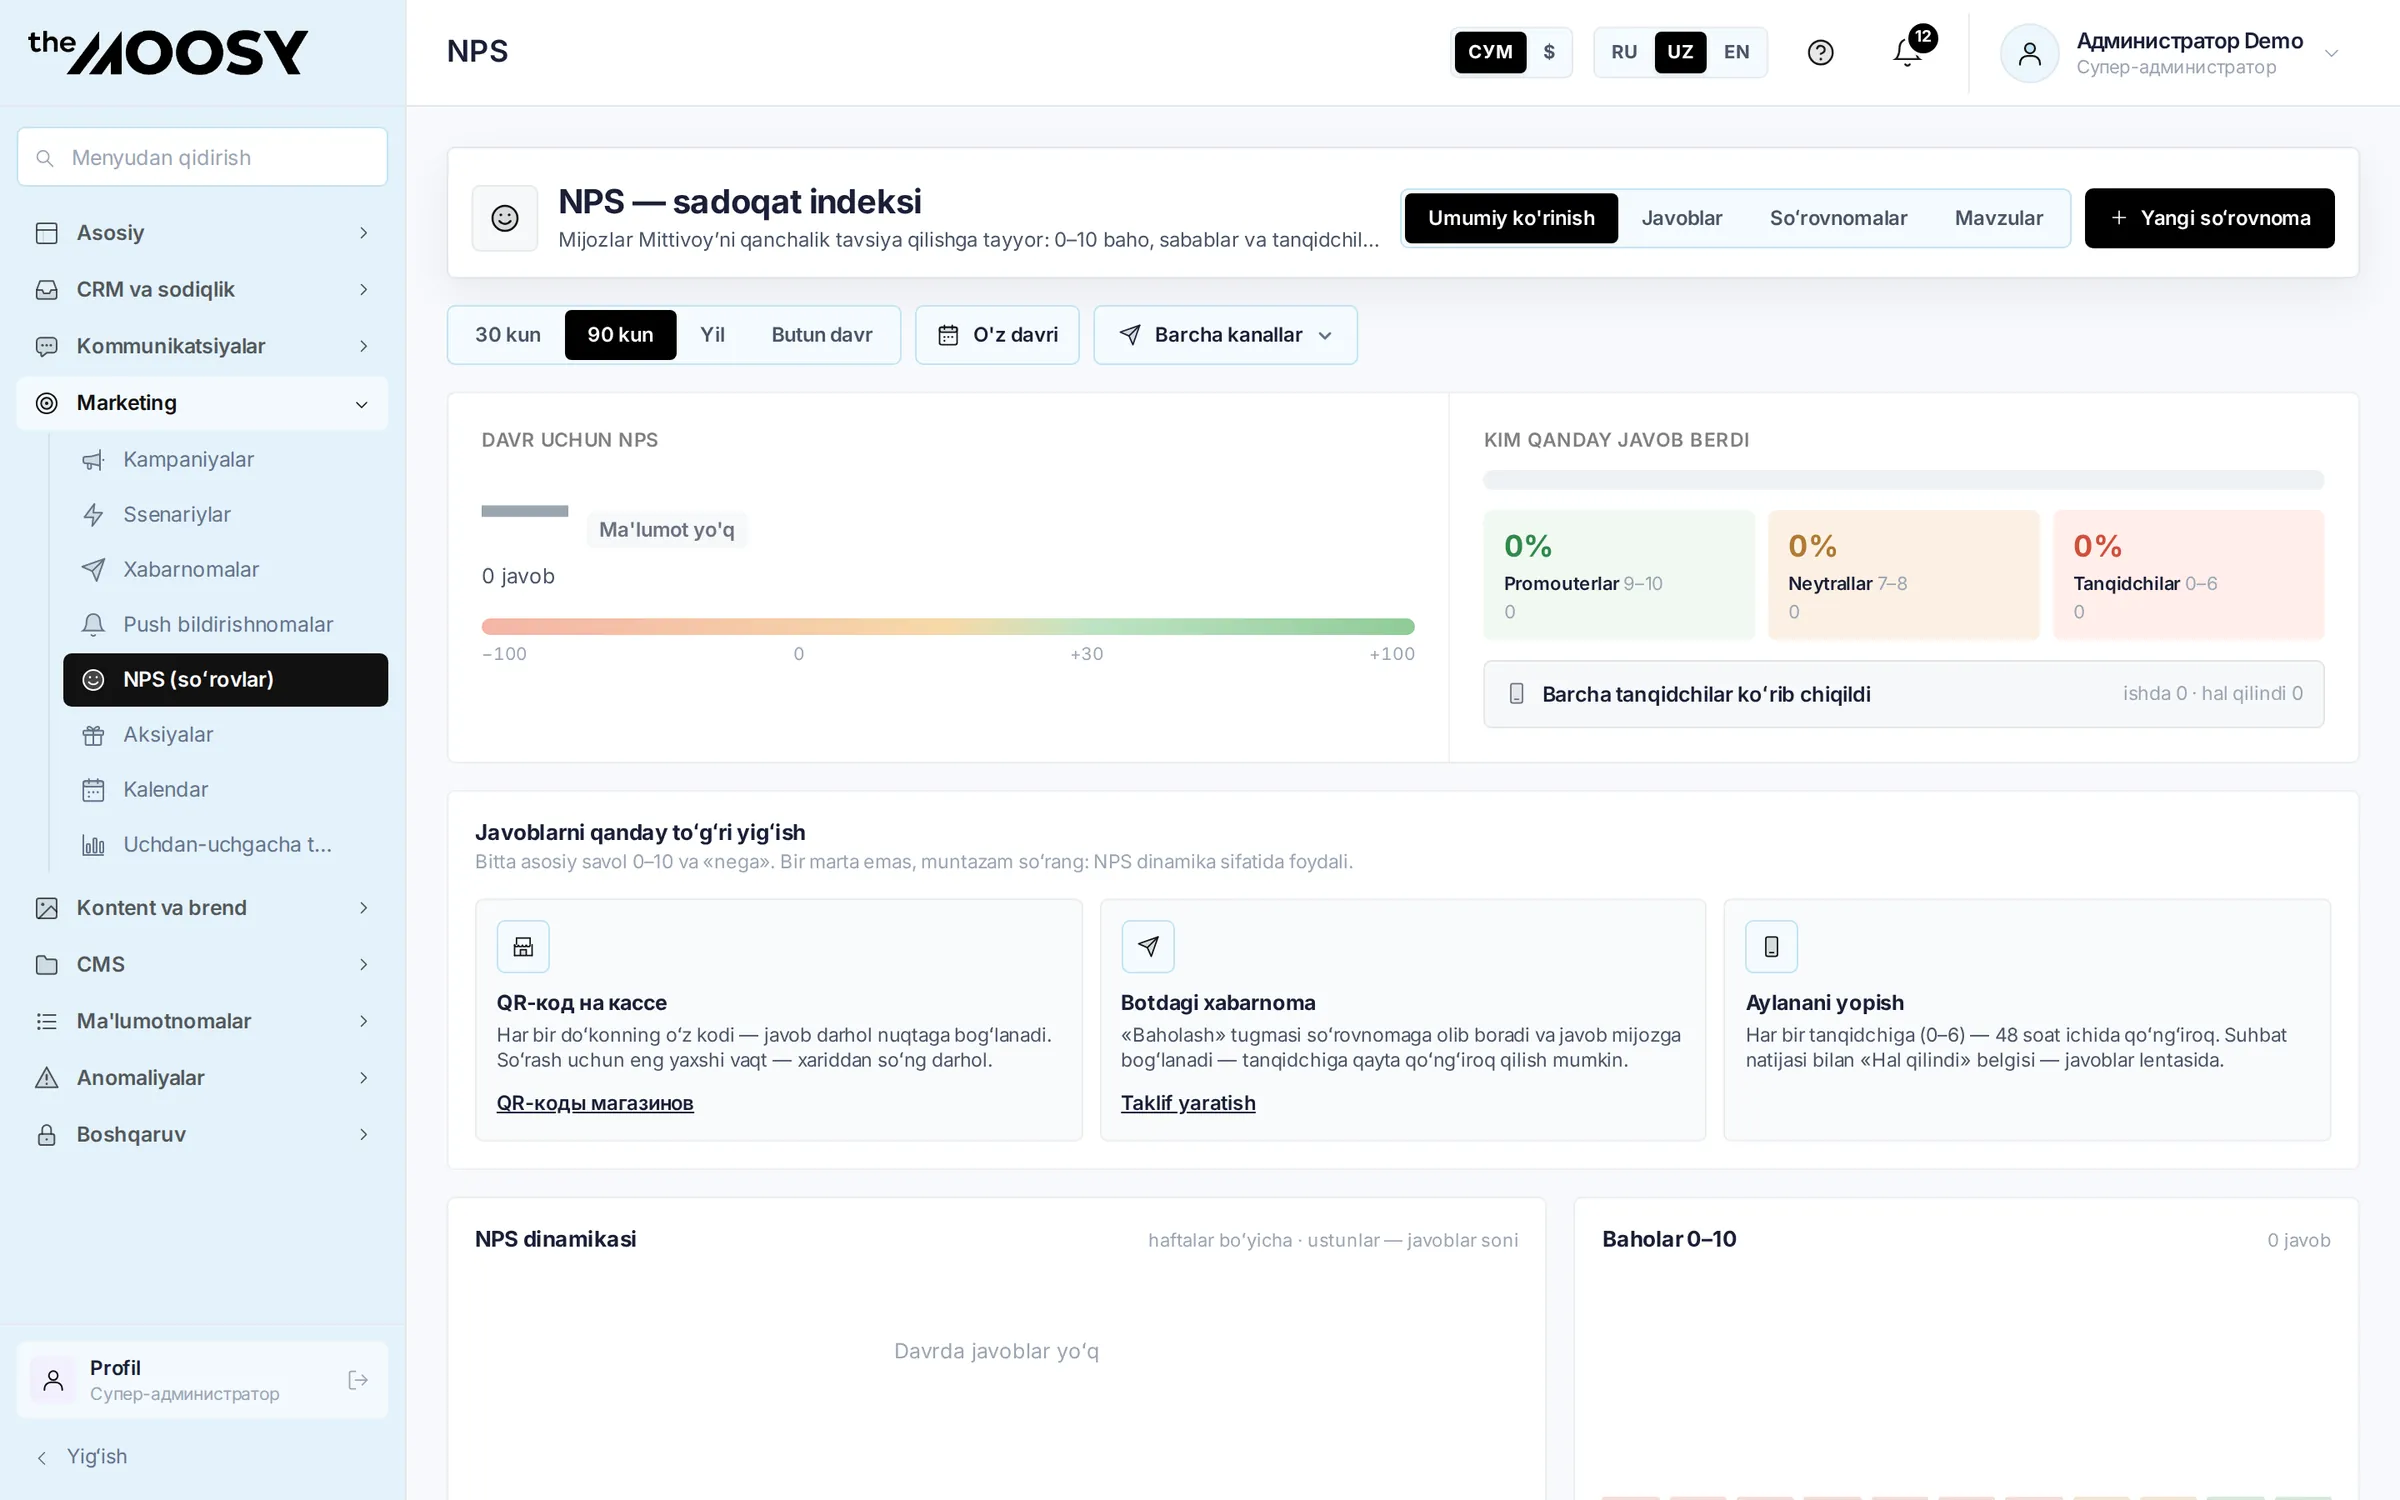This screenshot has height=1500, width=2400.
Task: Open the help question mark icon
Action: [1820, 52]
